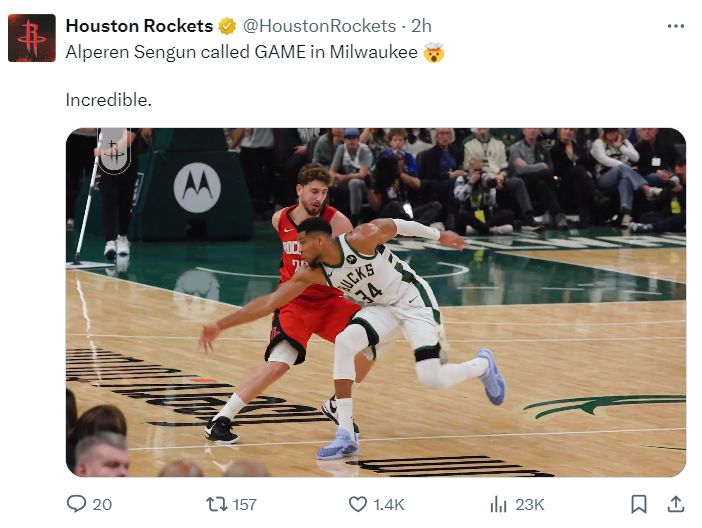Click the Motorola logo in the photo
Screen dimensions: 702x528
[197, 187]
